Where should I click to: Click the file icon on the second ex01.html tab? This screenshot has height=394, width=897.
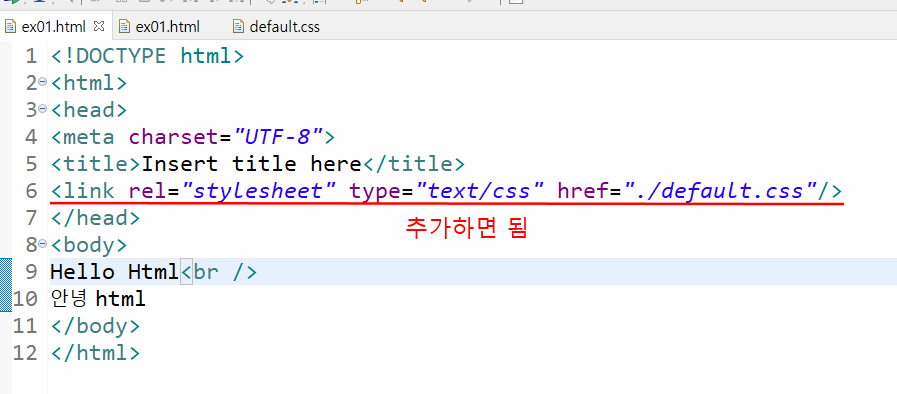coord(124,26)
